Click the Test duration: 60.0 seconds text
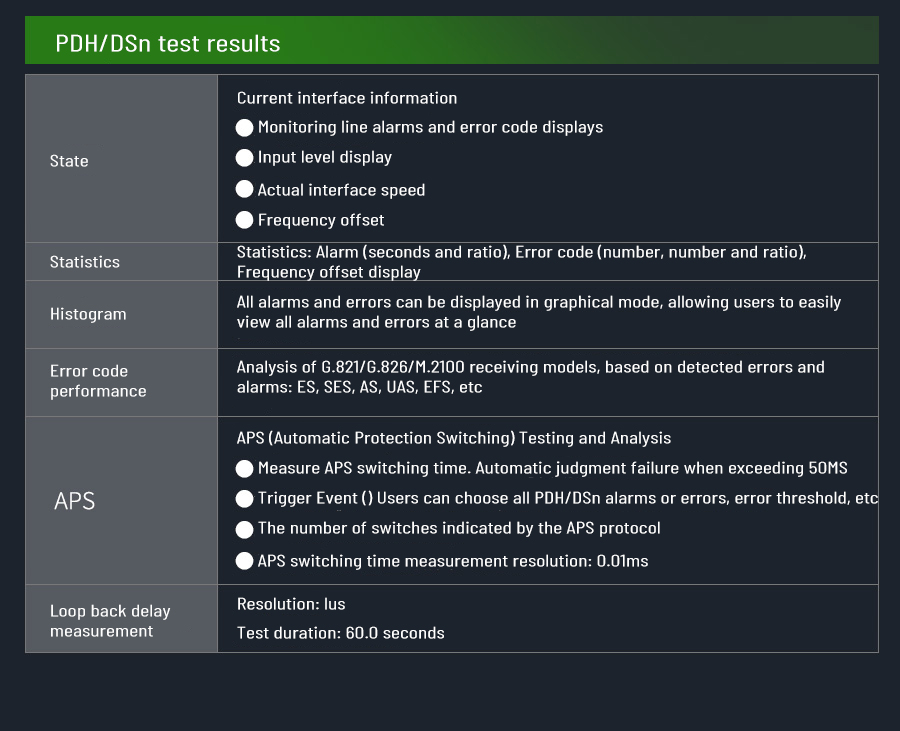This screenshot has height=731, width=900. (341, 633)
